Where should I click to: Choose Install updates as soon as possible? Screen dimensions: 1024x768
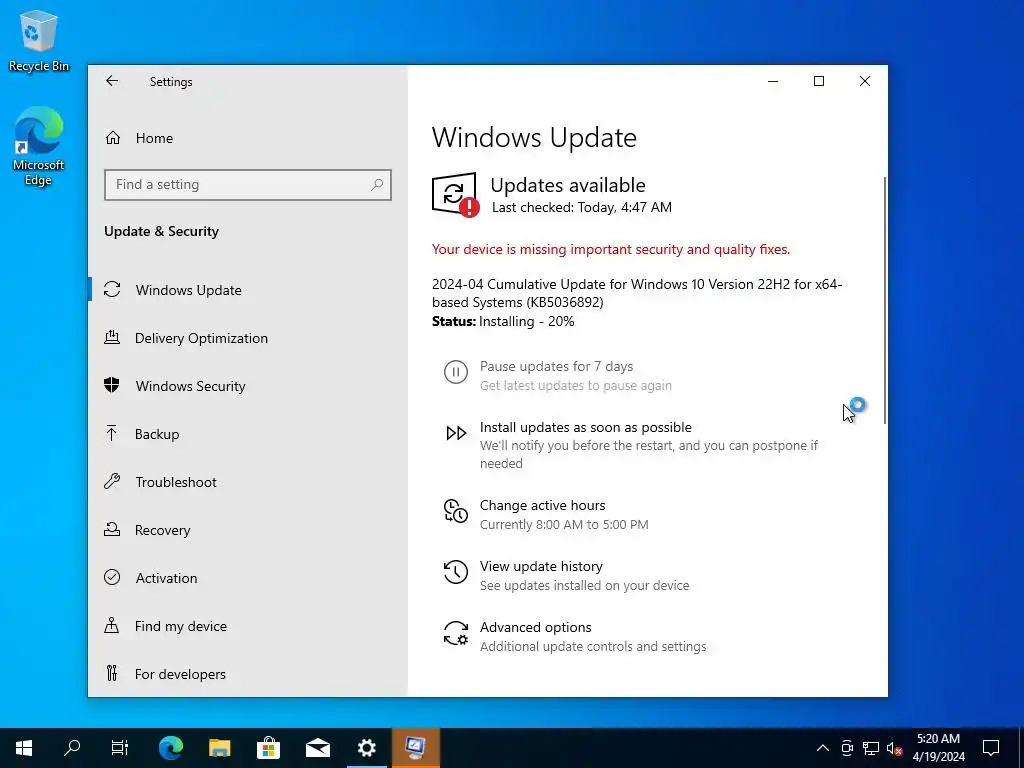[x=585, y=427]
